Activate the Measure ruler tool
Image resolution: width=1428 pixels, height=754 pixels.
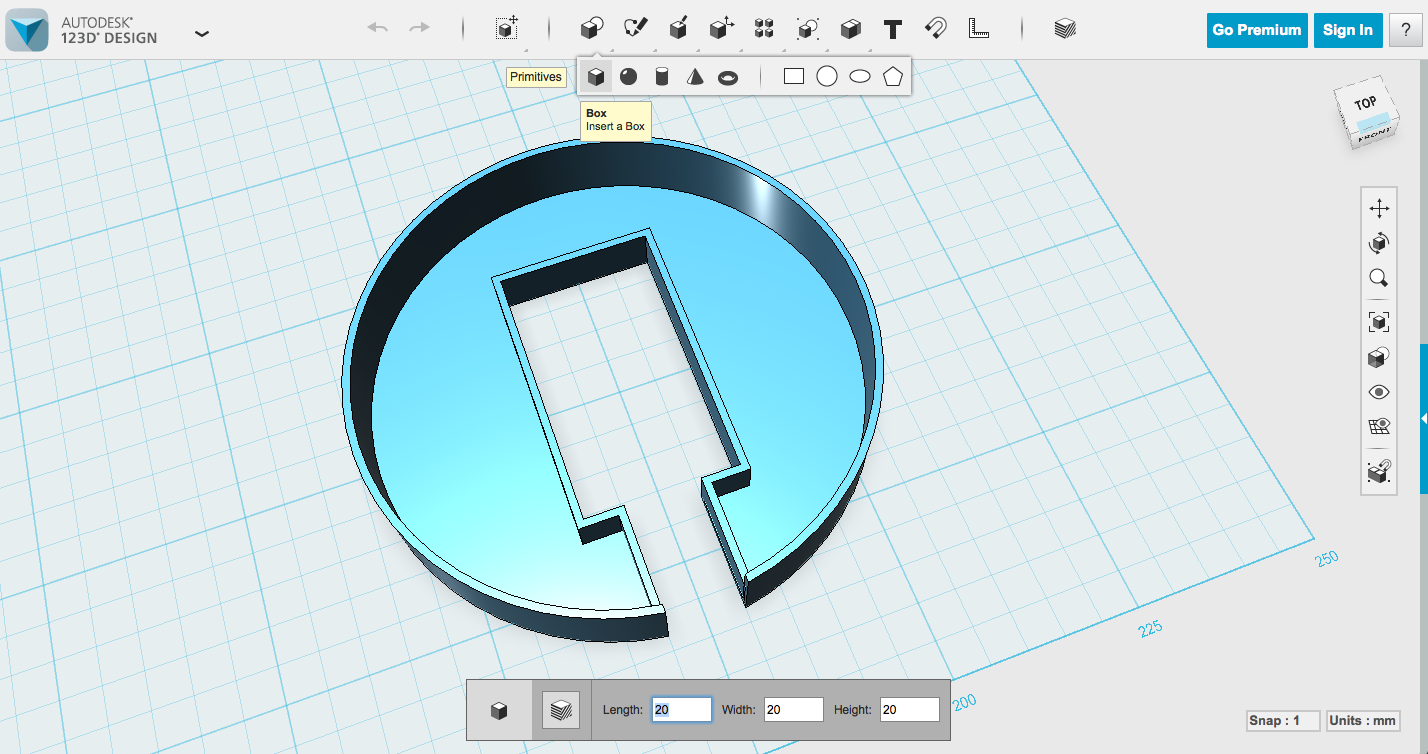coord(978,29)
